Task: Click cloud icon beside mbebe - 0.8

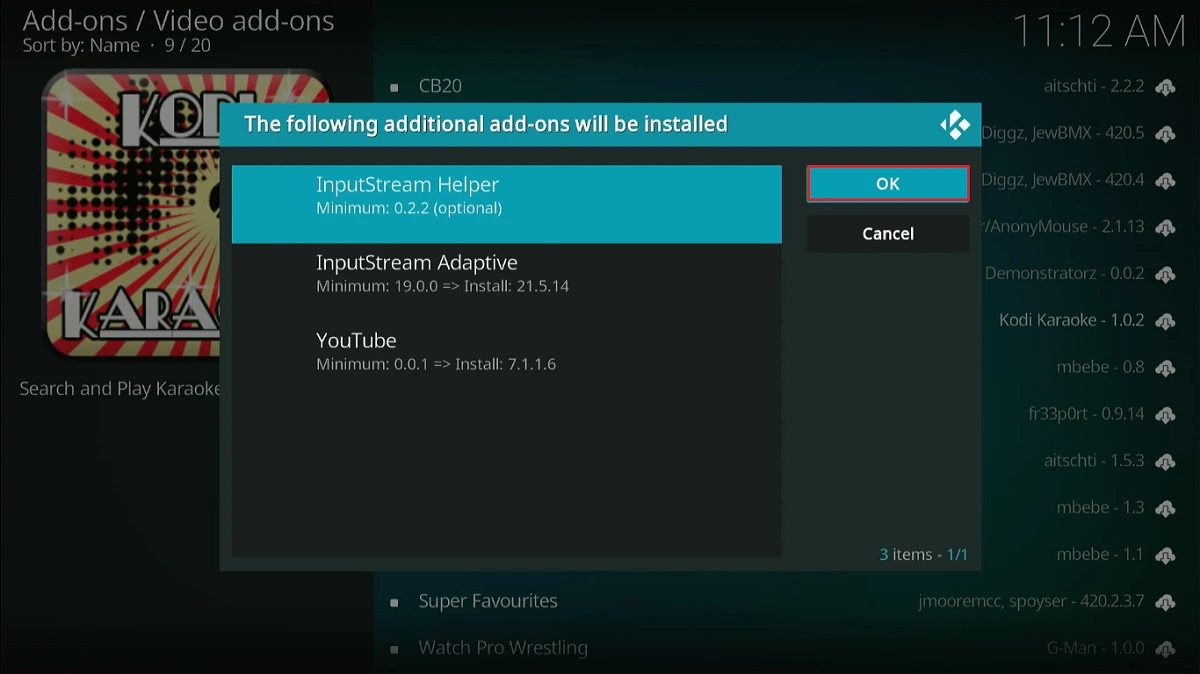Action: (1164, 368)
